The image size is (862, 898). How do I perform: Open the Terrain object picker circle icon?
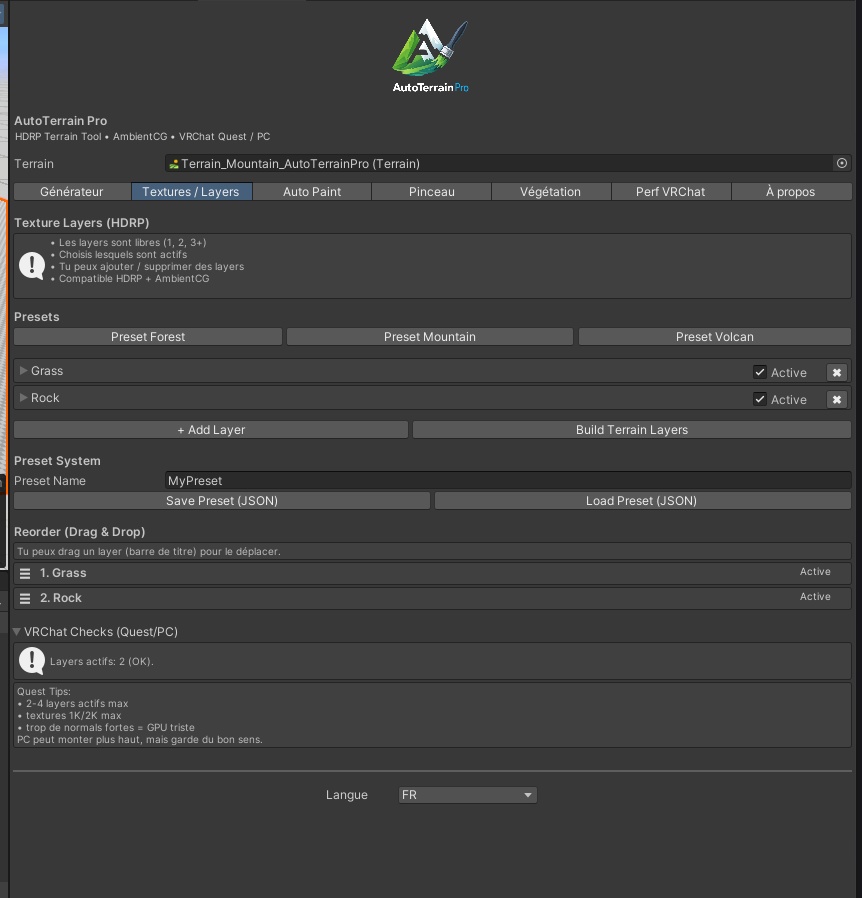click(841, 163)
